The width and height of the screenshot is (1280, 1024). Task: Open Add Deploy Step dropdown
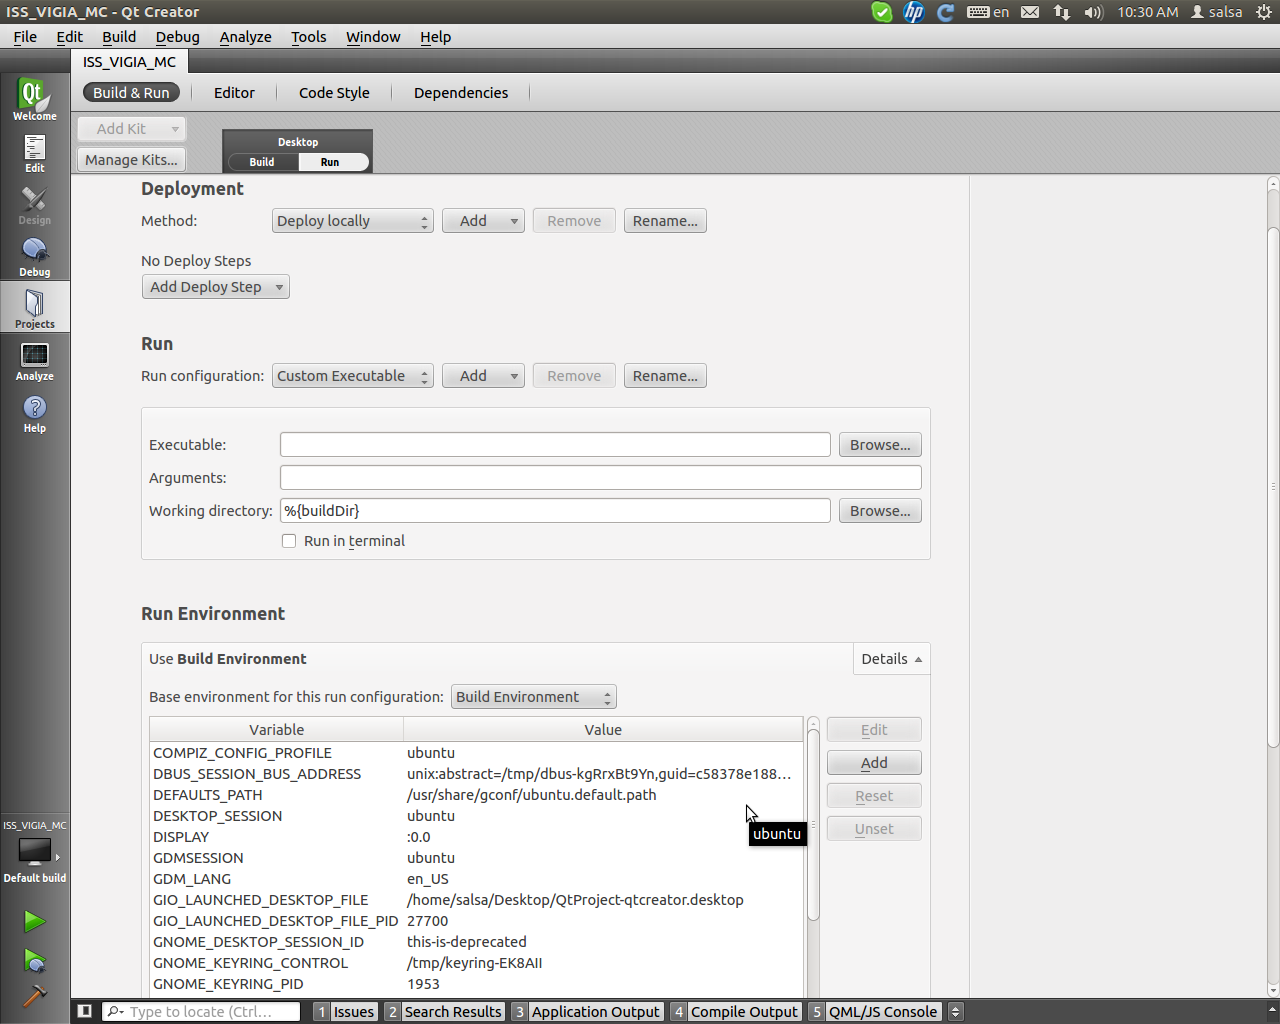point(216,287)
